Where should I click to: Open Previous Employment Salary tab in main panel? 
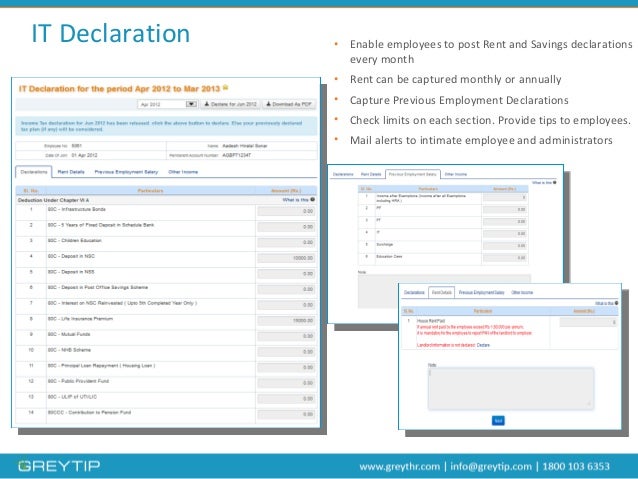pos(126,172)
